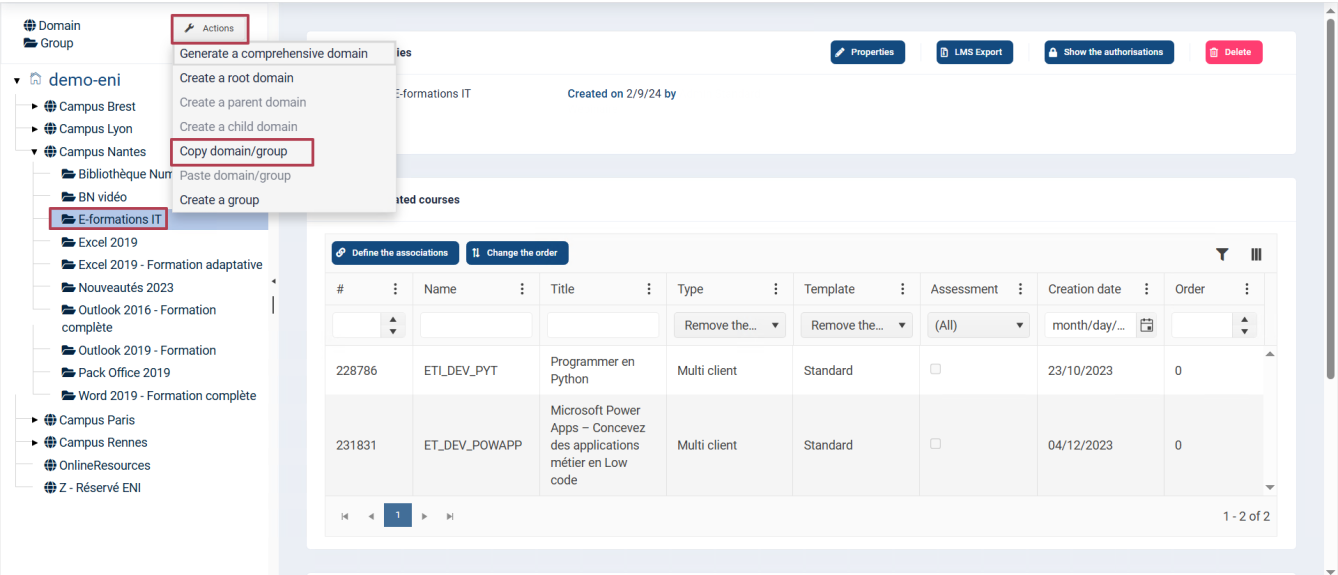The image size is (1338, 575).
Task: Open the grid filter funnel icon
Action: point(1222,255)
